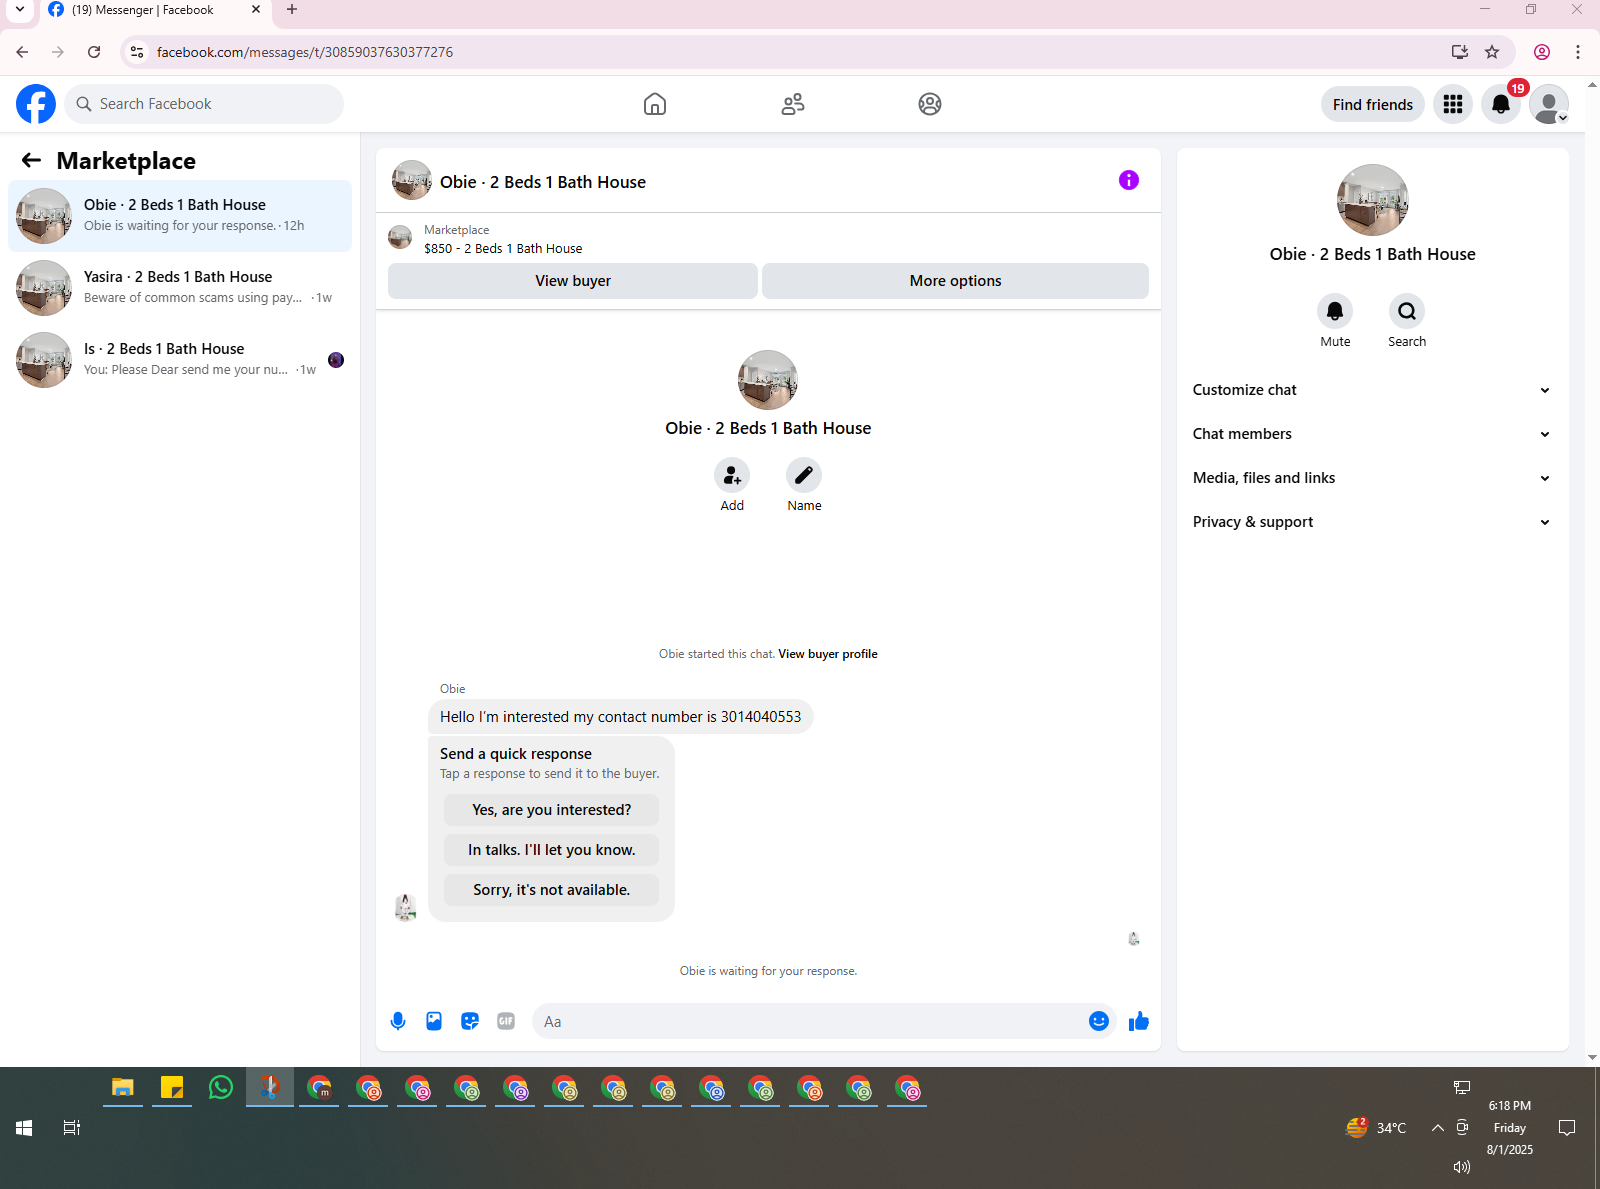Send quick response 'In talks. I'll let you know.'
Viewport: 1600px width, 1189px height.
click(x=552, y=850)
